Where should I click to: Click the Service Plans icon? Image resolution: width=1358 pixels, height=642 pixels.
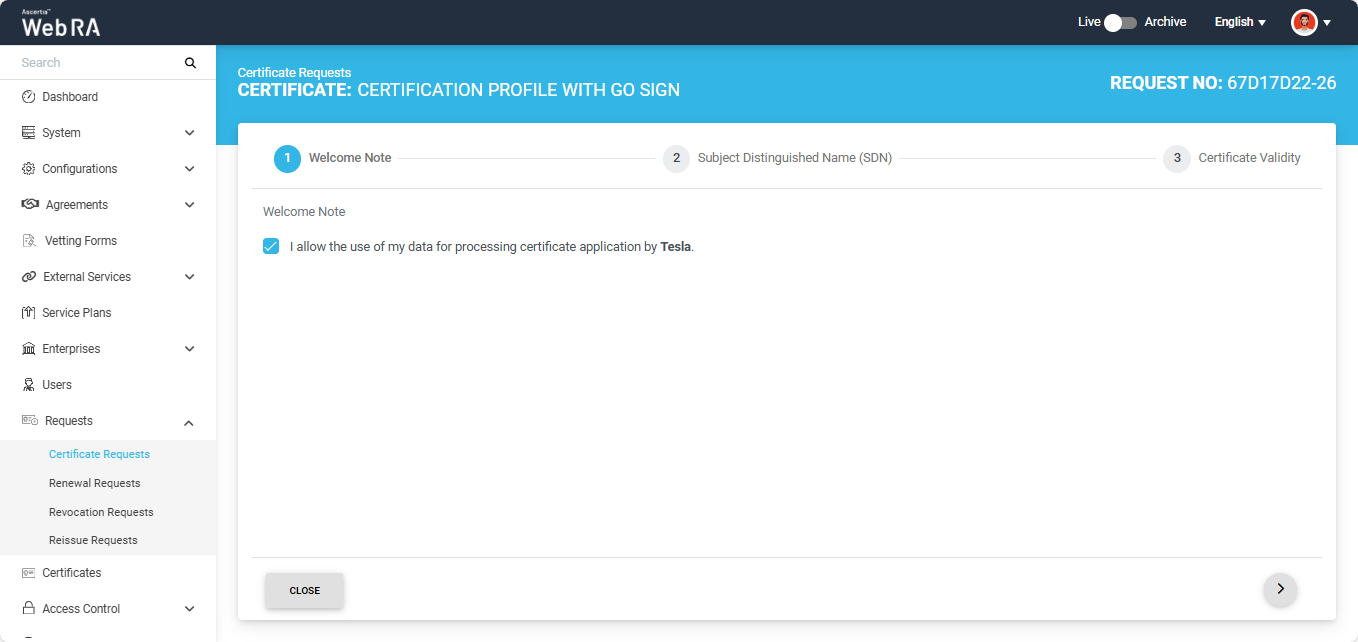[x=28, y=313]
